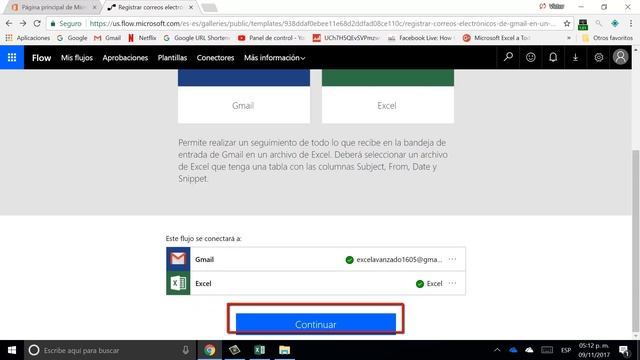Click the Aplicaciones bookmarks shortcut
The width and height of the screenshot is (640, 360).
point(27,38)
